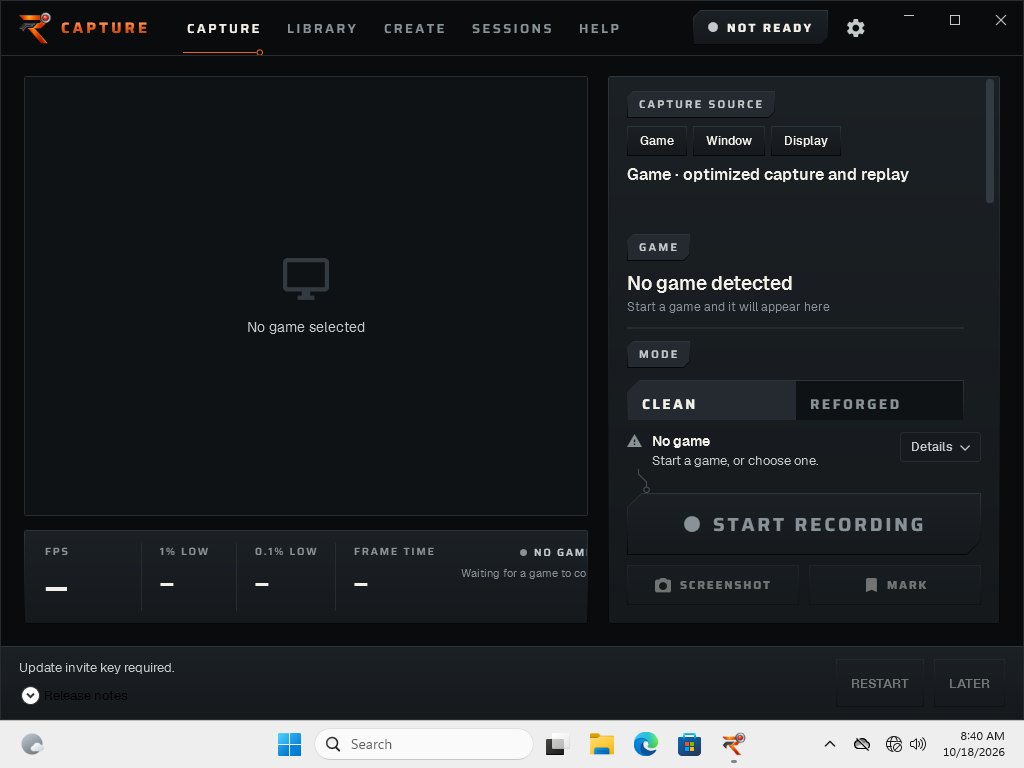
Task: Open settings with the gear icon
Action: (x=856, y=28)
